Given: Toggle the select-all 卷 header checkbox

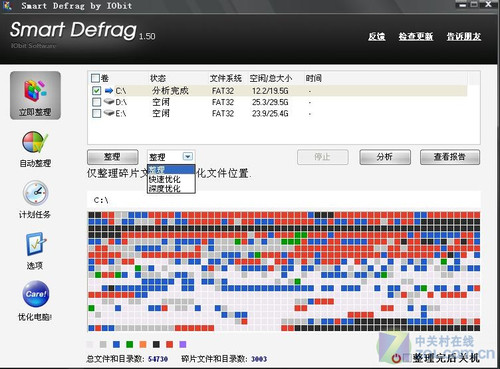Looking at the screenshot, I should (95, 78).
